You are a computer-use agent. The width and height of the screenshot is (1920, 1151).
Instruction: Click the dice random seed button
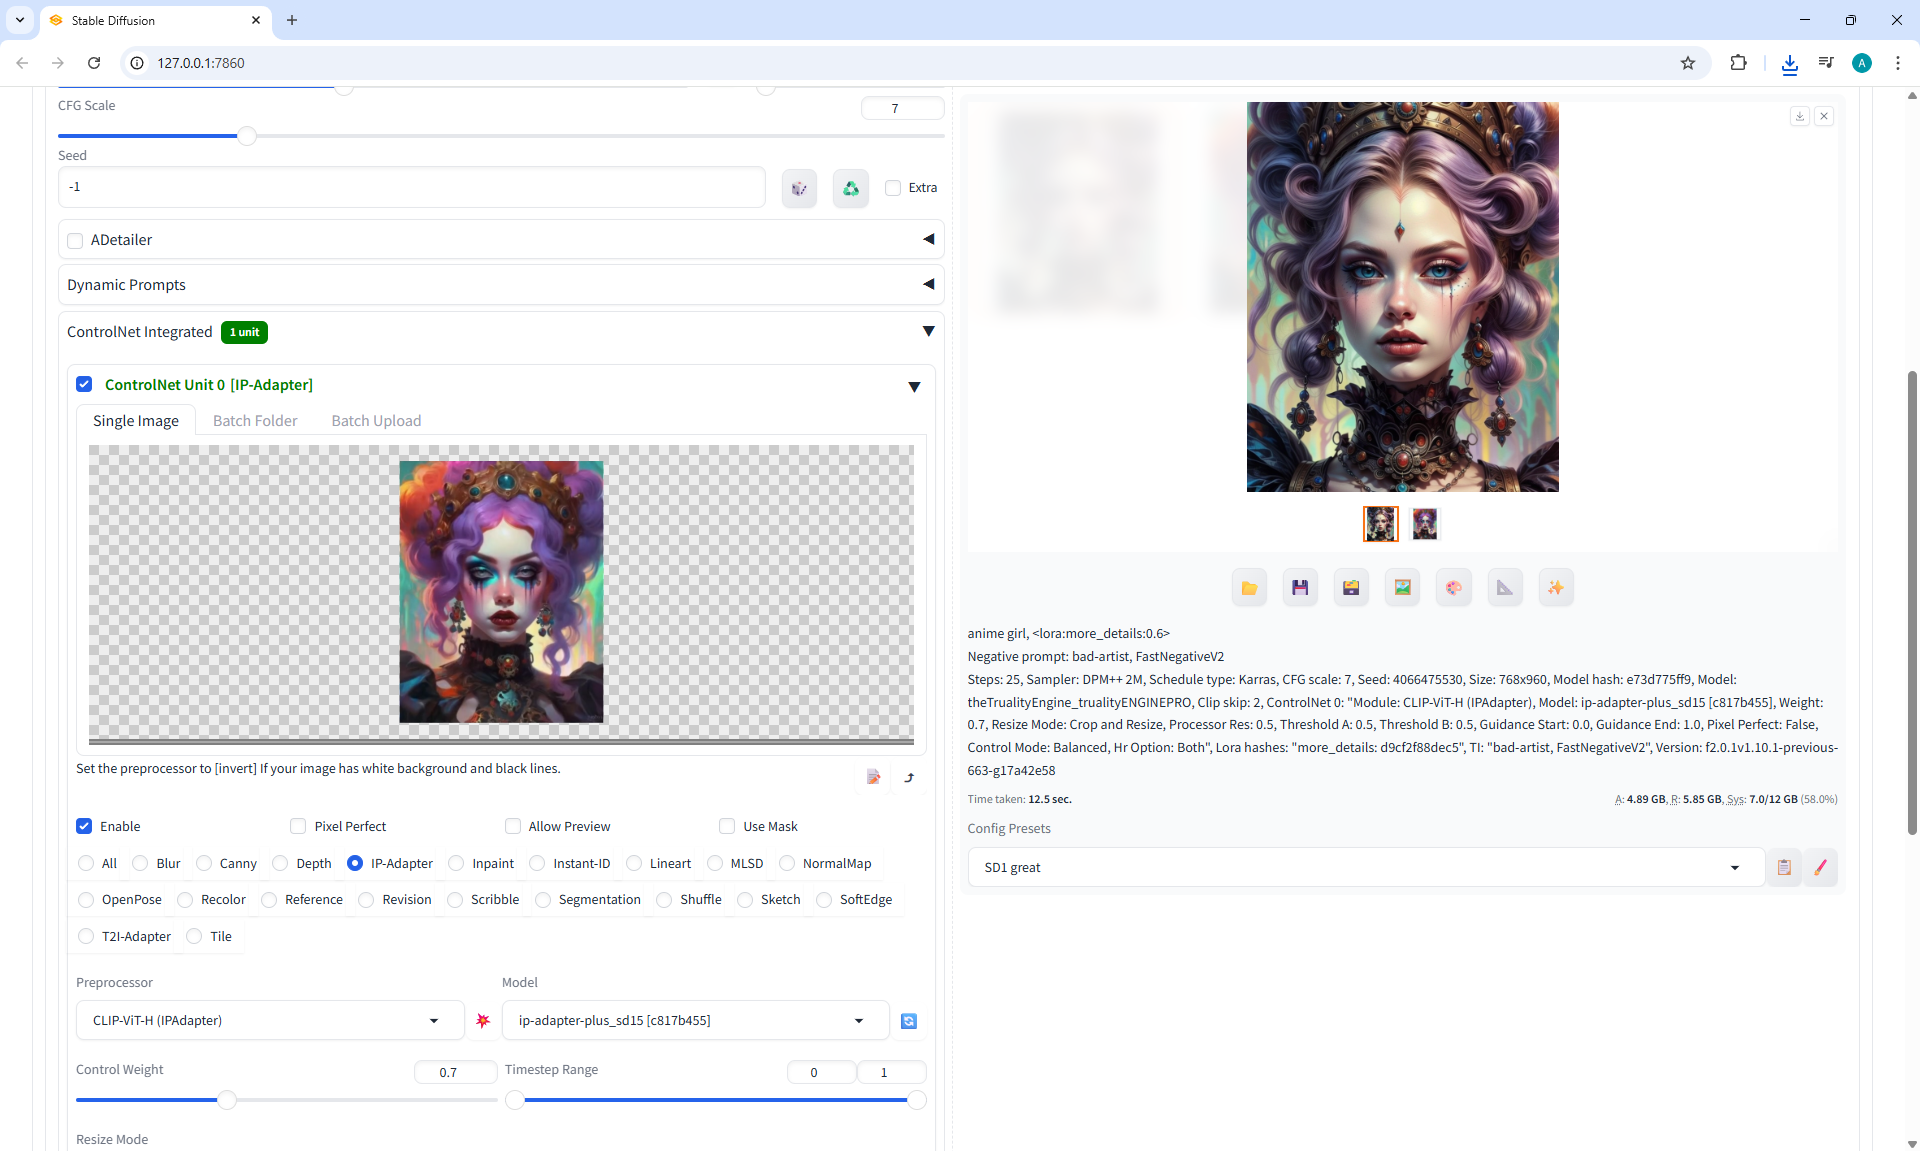point(799,188)
